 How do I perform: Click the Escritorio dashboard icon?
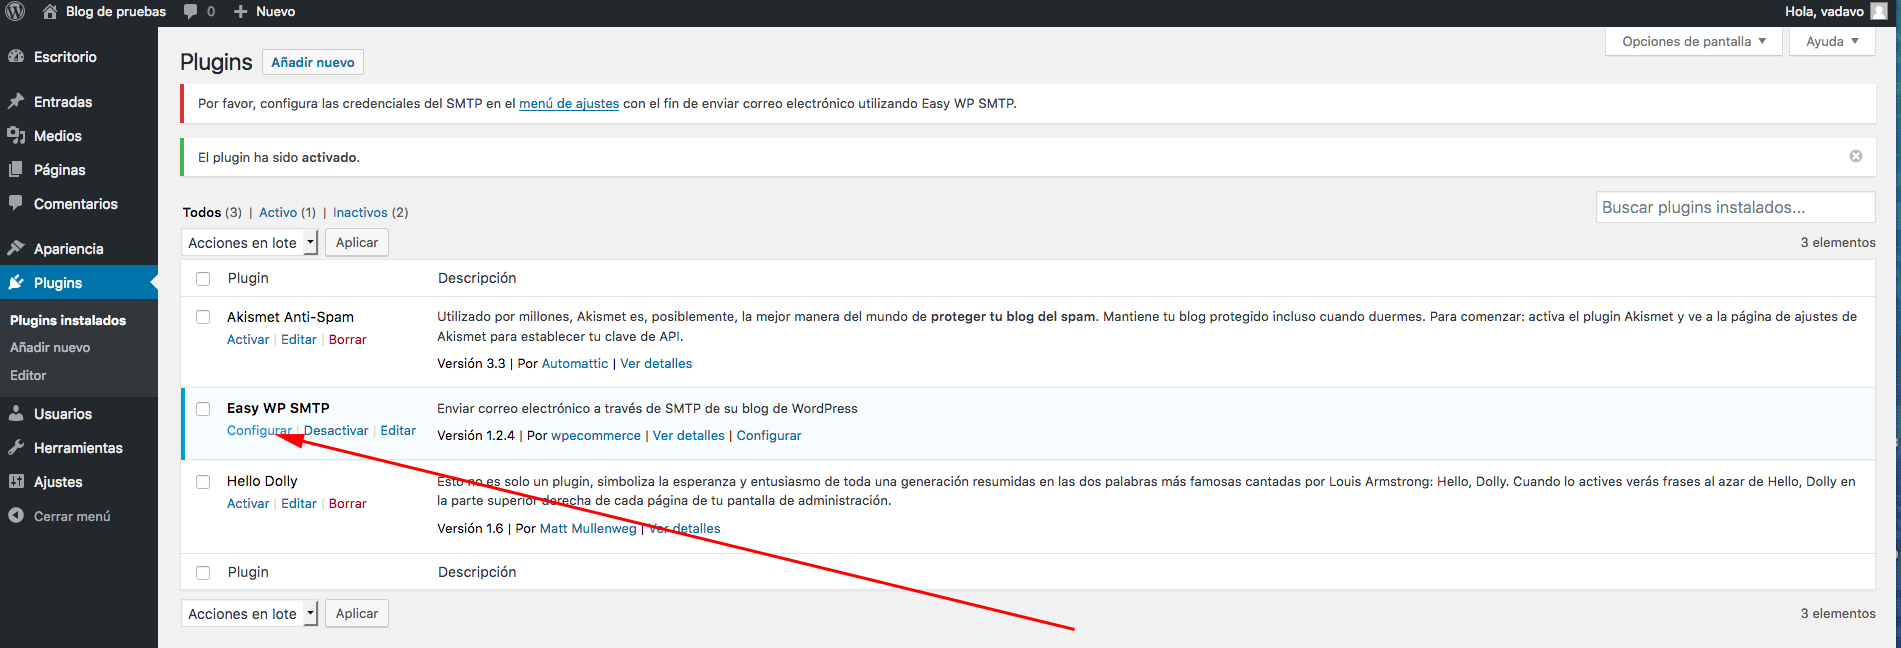click(16, 57)
